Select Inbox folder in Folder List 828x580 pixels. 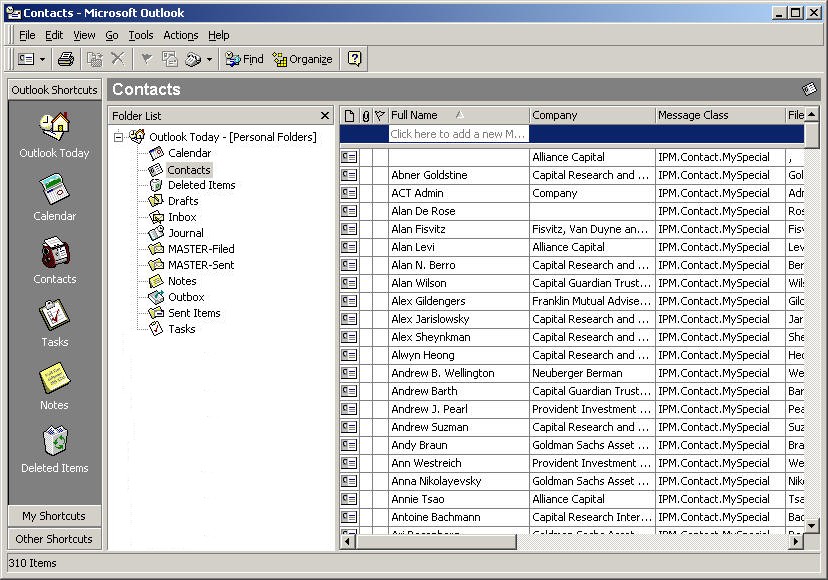click(x=182, y=217)
